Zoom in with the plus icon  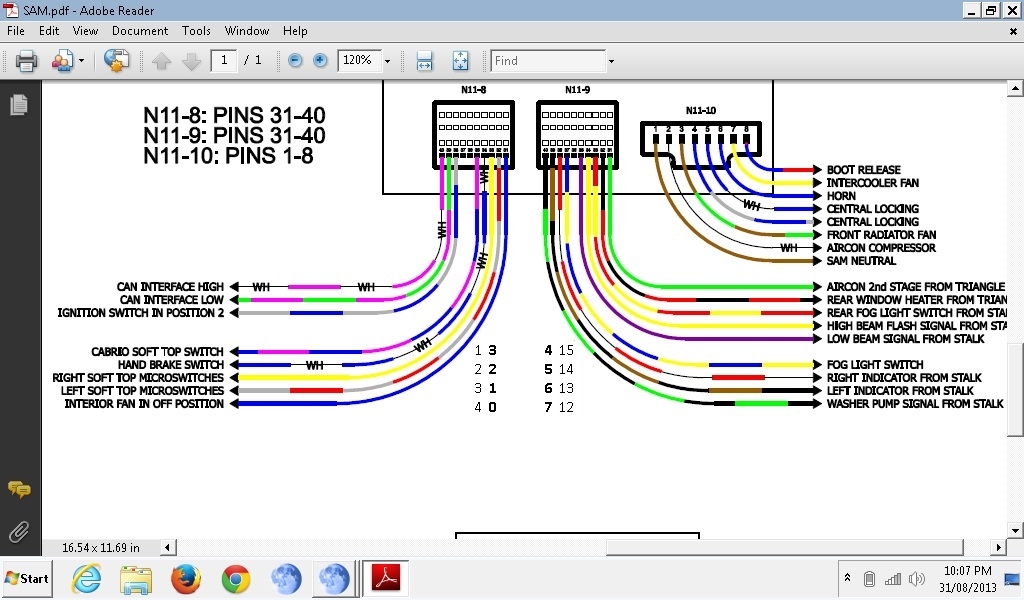[x=318, y=60]
